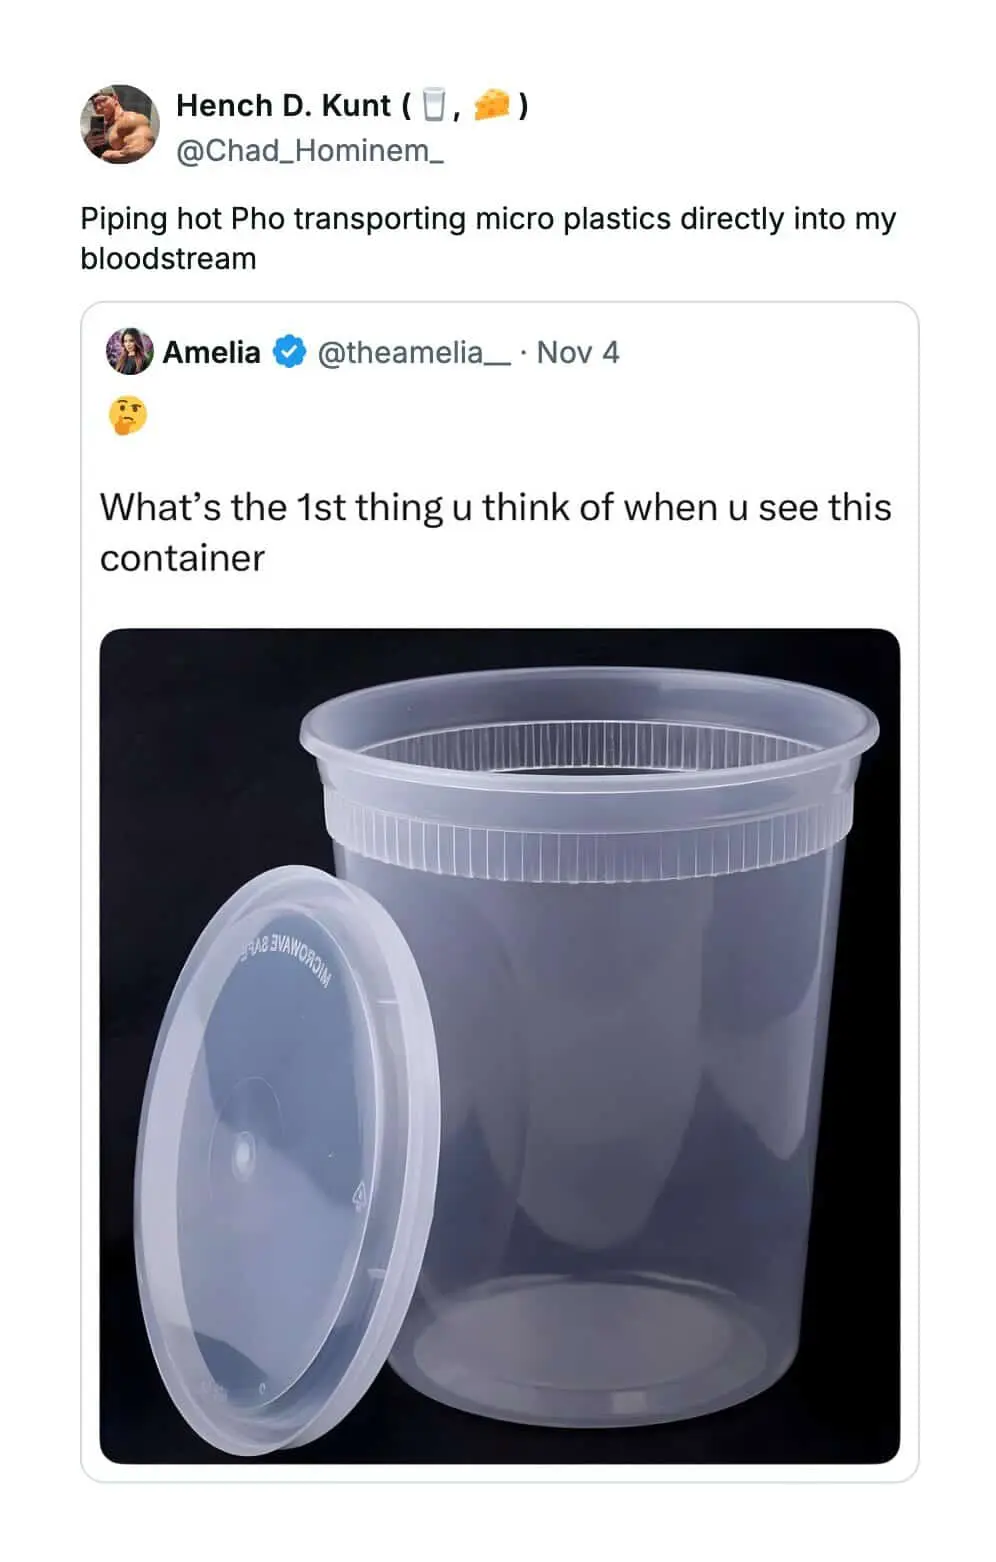
Task: Click the milk glass emoji in name
Action: 433,104
